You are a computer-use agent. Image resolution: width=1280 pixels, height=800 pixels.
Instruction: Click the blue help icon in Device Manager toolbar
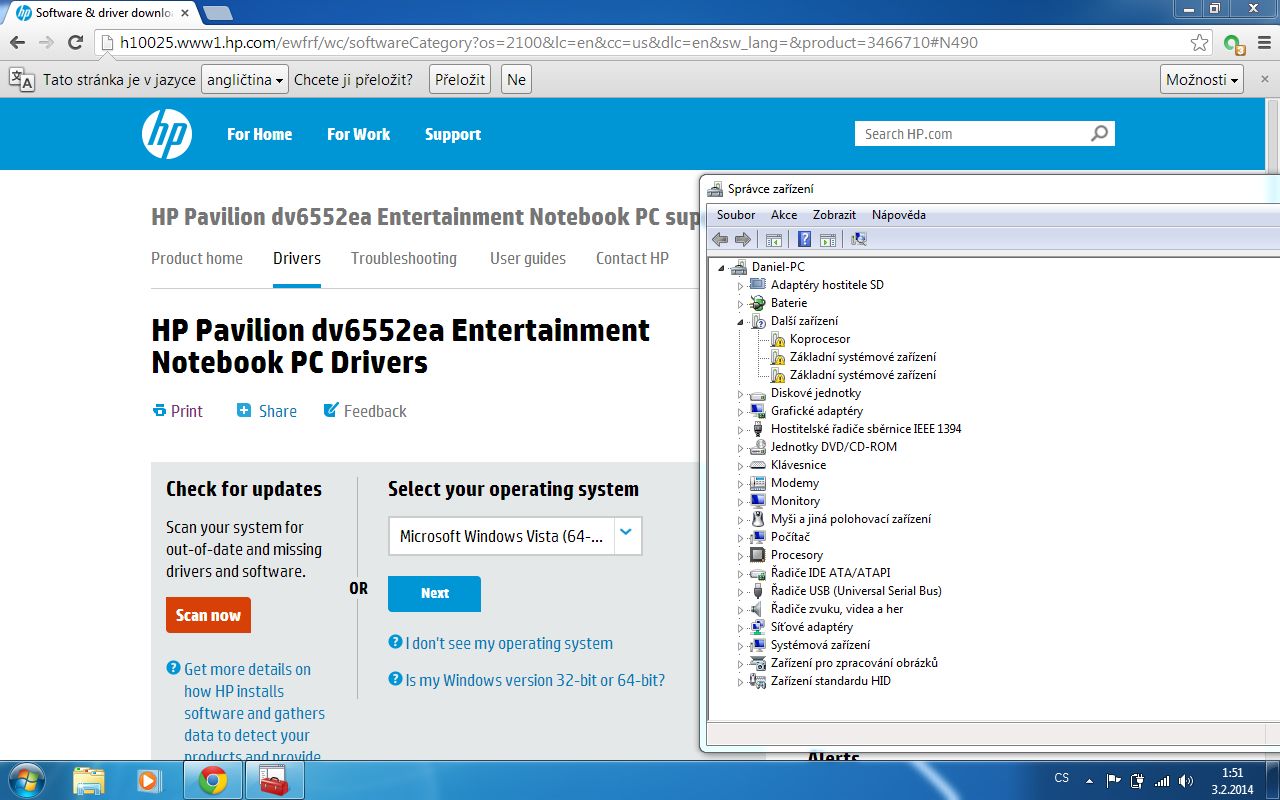click(x=803, y=239)
